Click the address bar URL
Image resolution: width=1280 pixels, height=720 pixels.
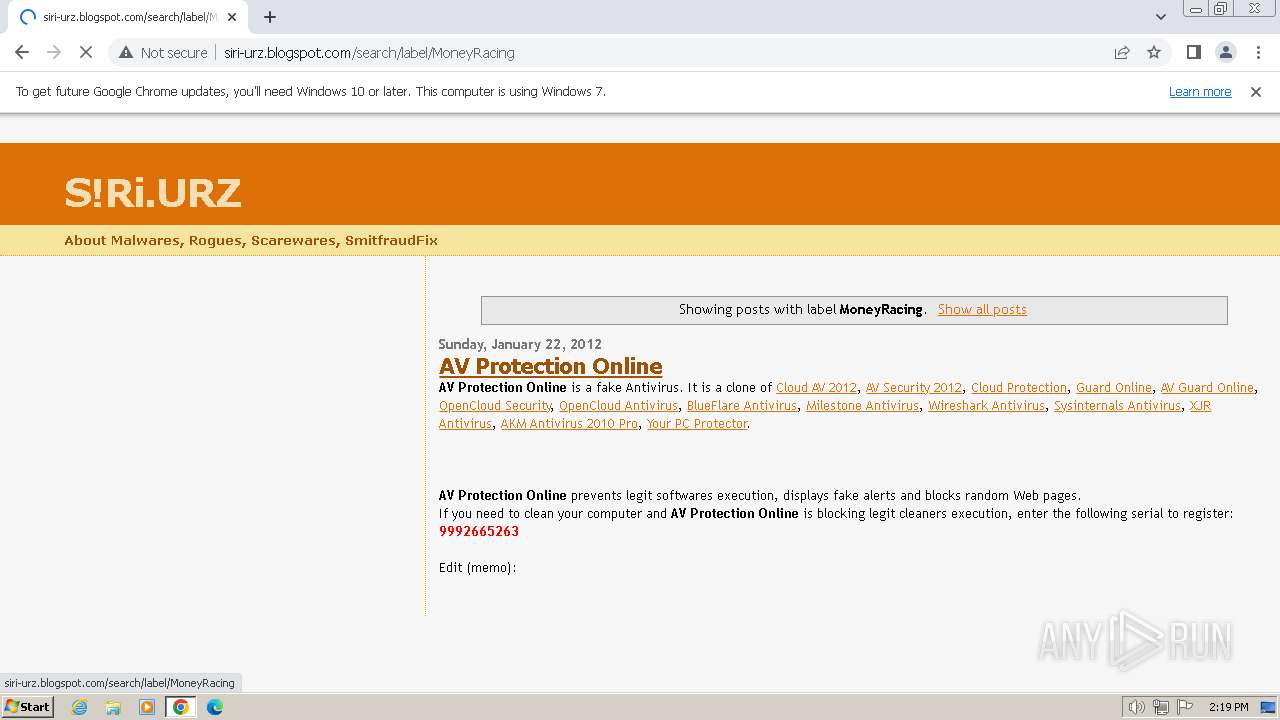click(x=369, y=52)
